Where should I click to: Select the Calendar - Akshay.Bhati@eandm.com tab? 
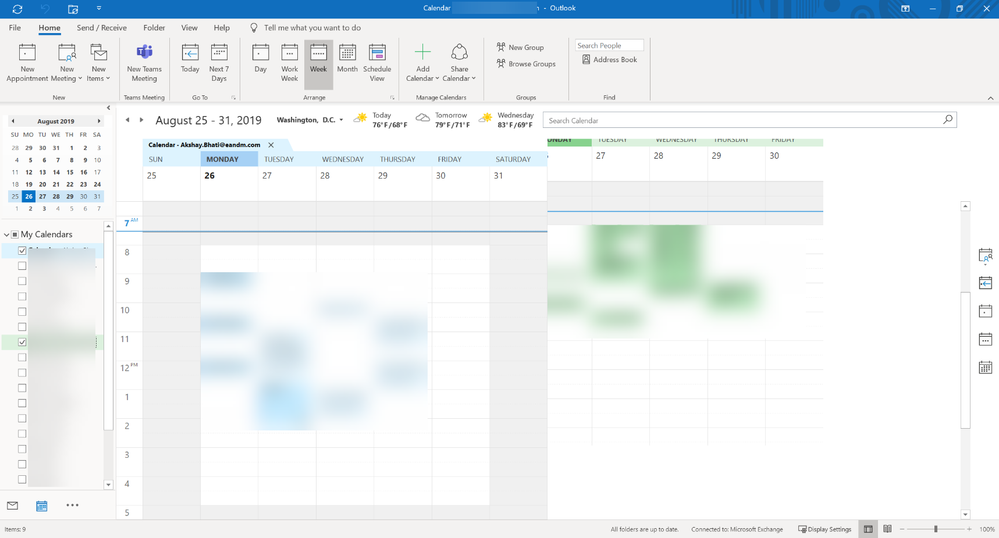(205, 145)
